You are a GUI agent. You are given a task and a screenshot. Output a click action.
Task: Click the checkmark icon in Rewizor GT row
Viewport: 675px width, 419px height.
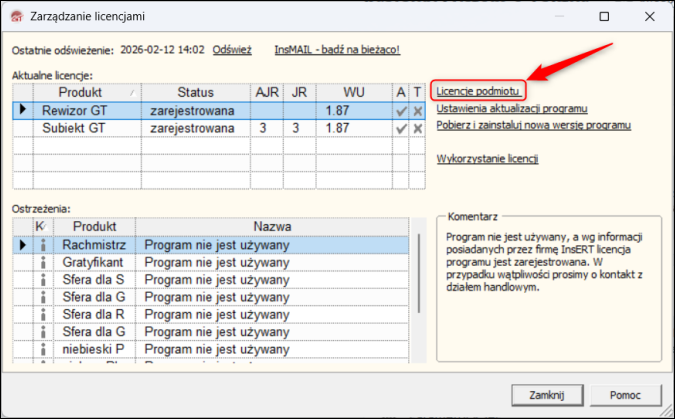401,111
